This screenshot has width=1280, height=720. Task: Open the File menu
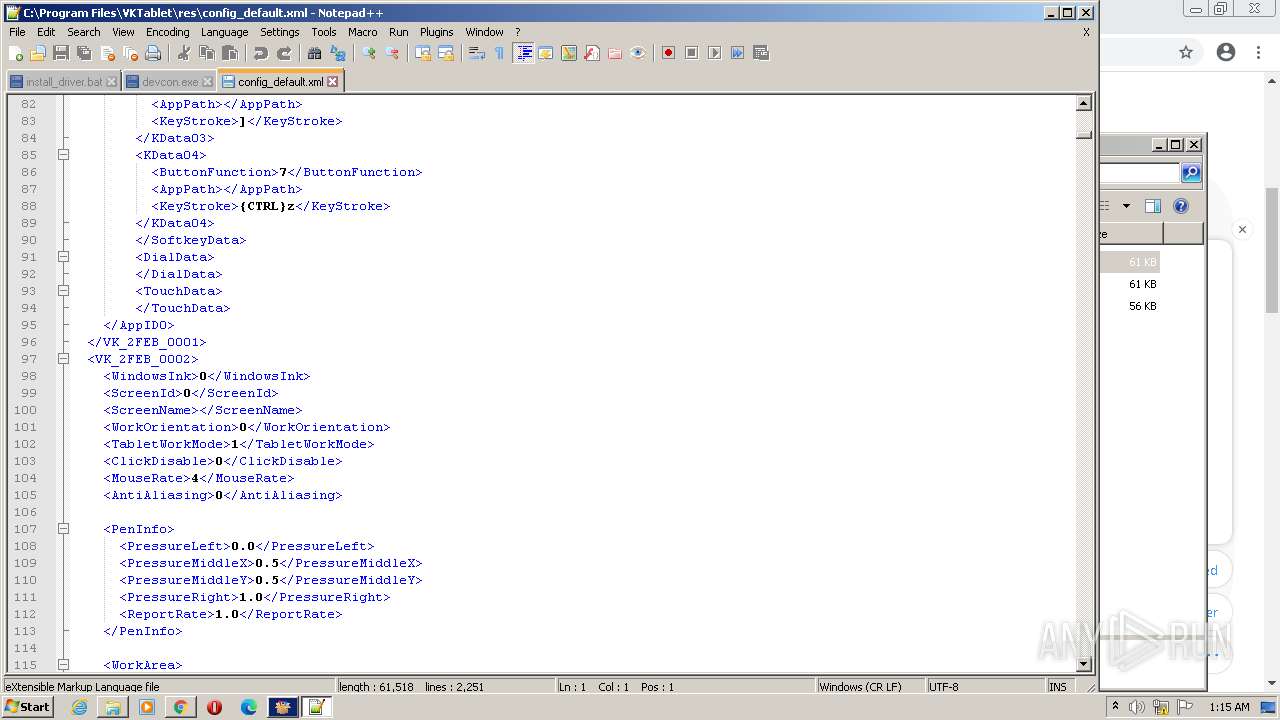[x=17, y=32]
